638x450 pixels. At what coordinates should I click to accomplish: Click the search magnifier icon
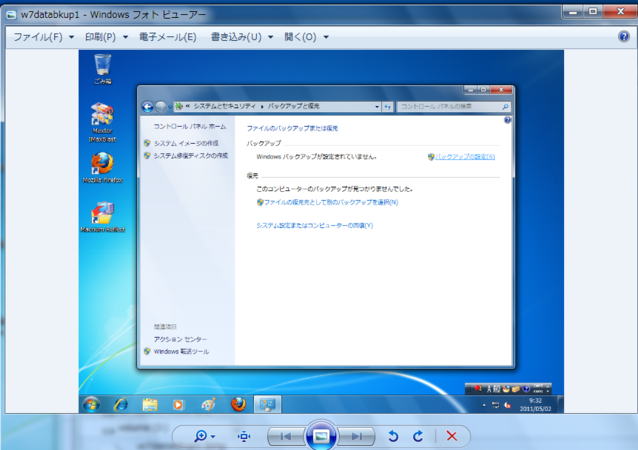pos(505,107)
